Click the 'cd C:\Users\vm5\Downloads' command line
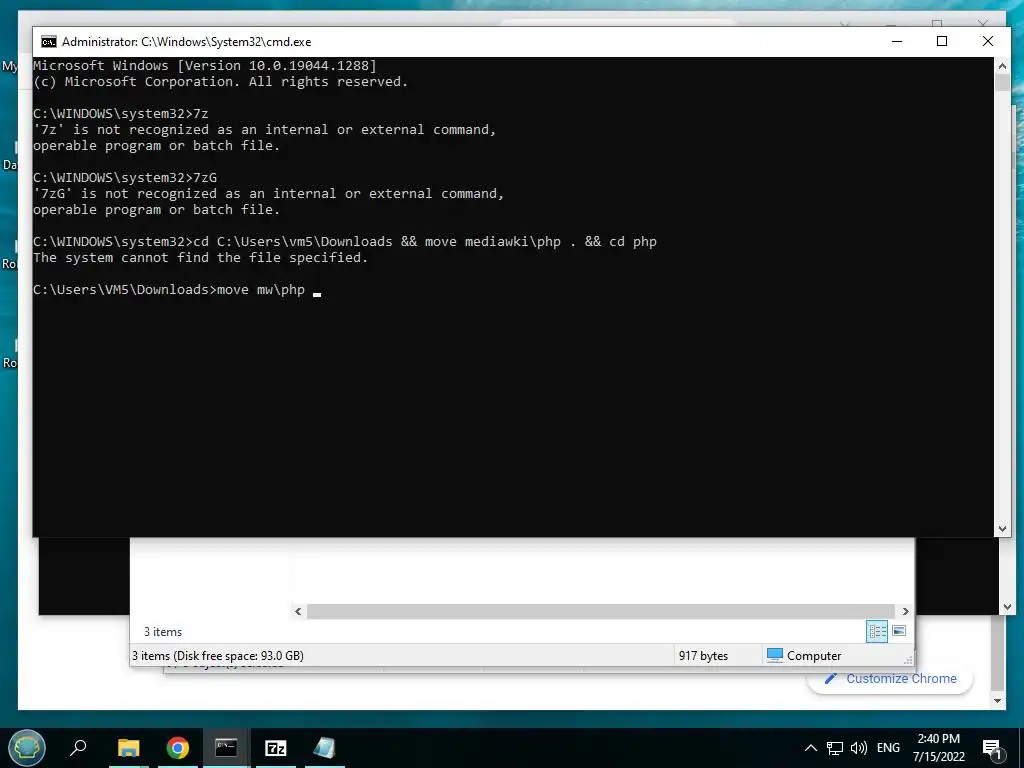Viewport: 1024px width, 768px height. click(x=345, y=242)
